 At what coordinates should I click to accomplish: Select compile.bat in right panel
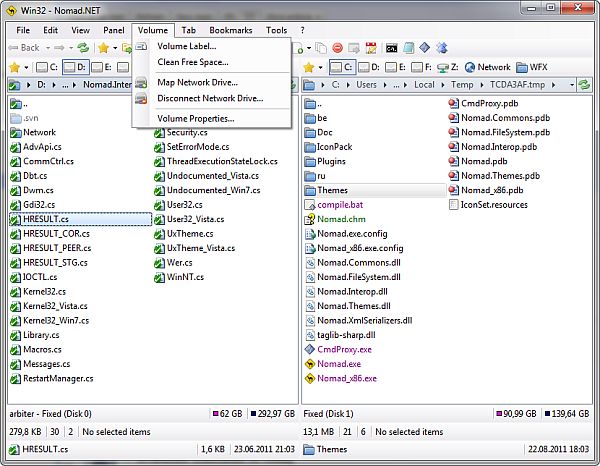pos(333,205)
